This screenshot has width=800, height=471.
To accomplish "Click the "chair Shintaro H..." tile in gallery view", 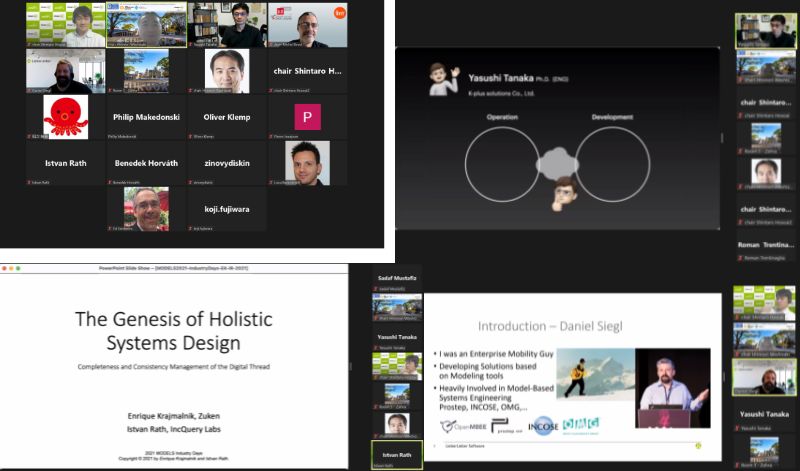I will [307, 71].
